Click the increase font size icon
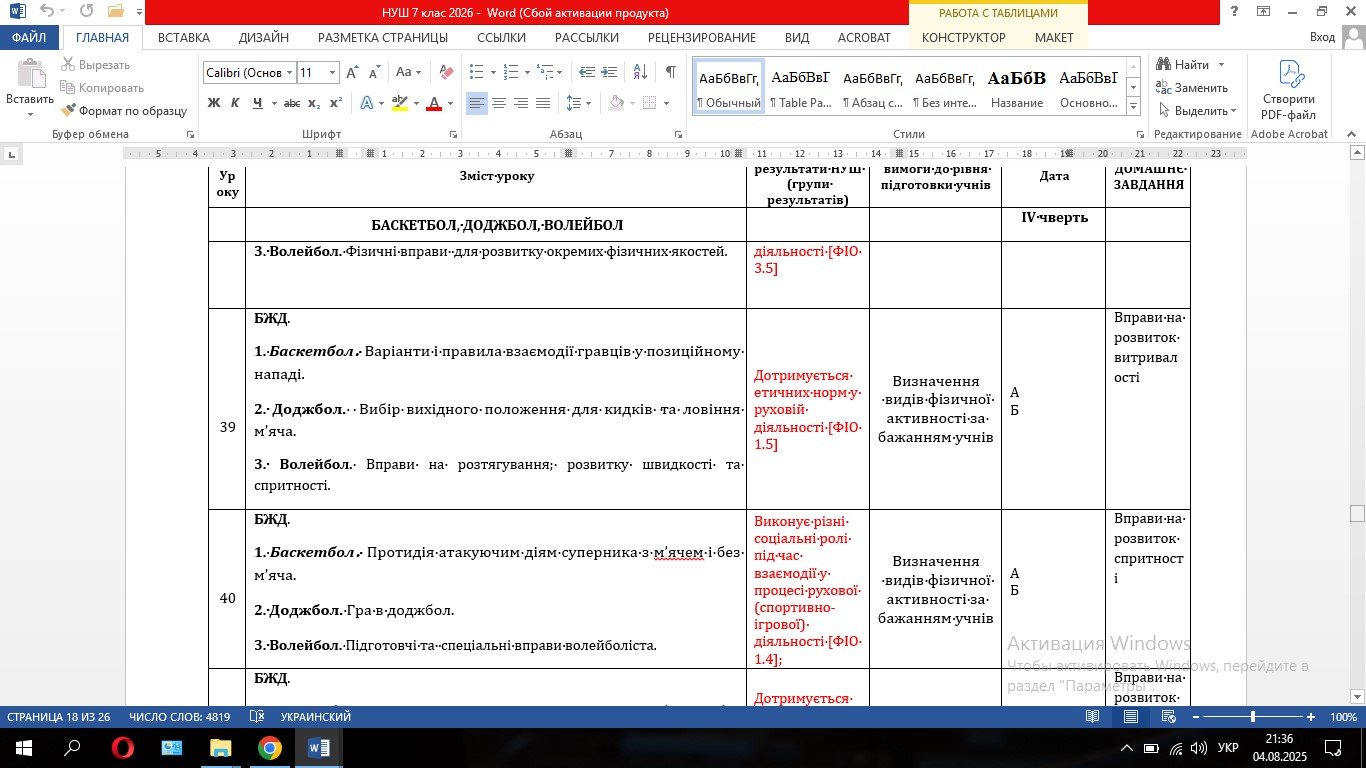 click(x=352, y=72)
